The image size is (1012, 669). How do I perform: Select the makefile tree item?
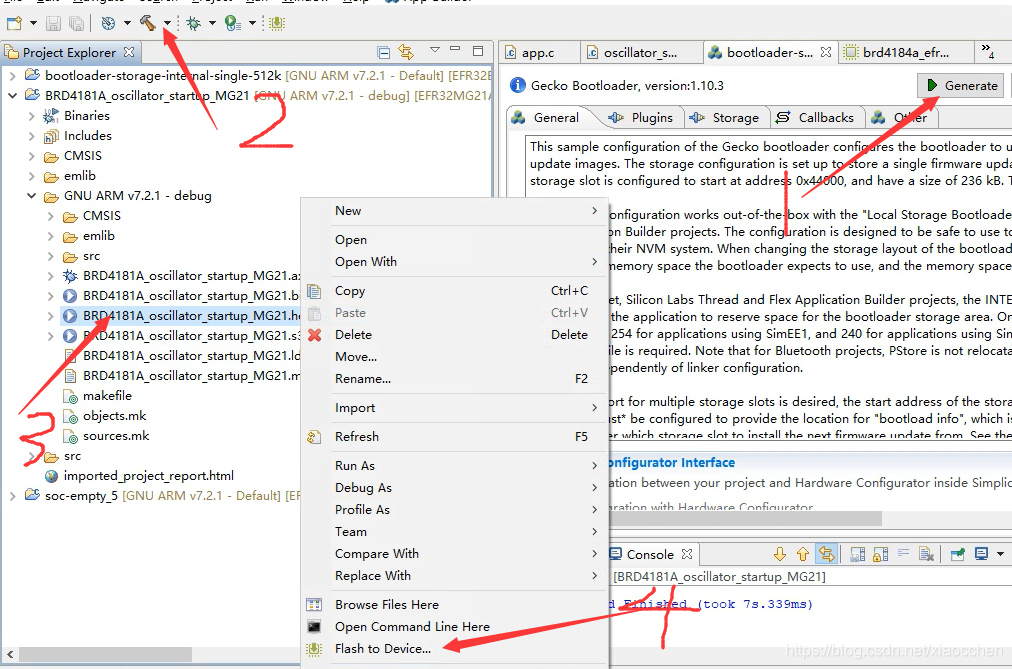click(107, 396)
